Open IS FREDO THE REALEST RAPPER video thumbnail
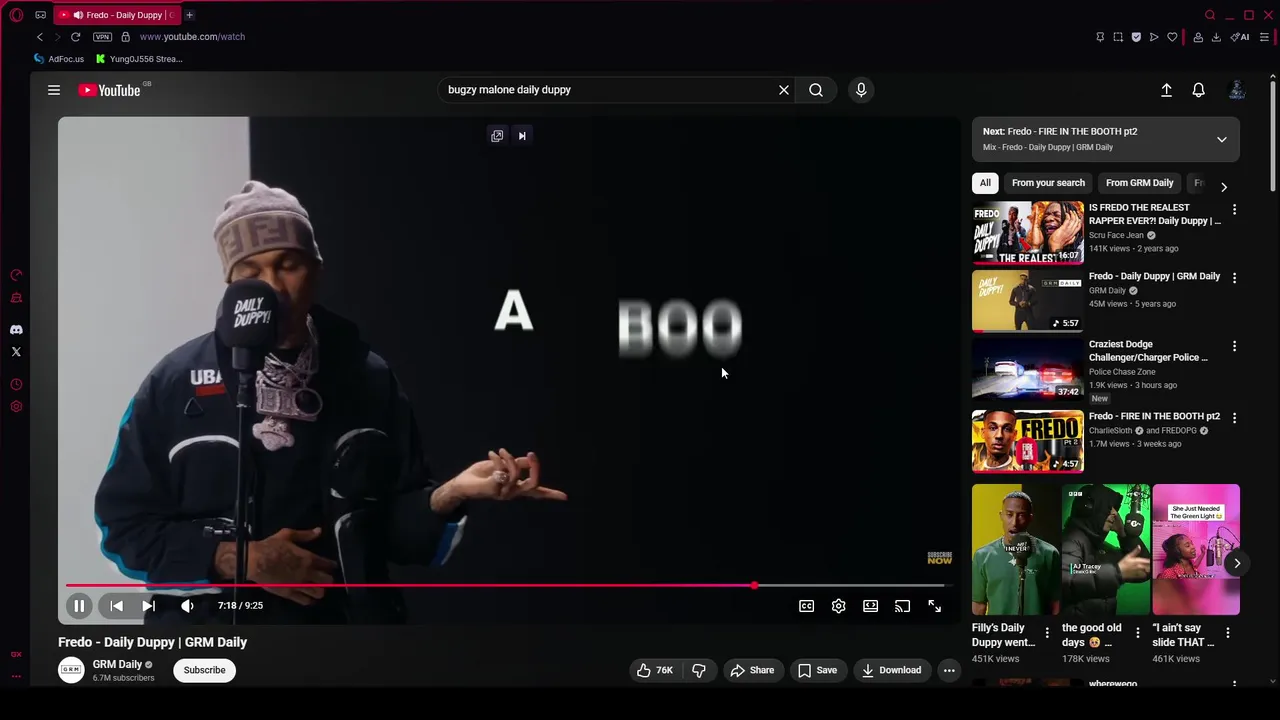This screenshot has width=1280, height=720. tap(1027, 232)
